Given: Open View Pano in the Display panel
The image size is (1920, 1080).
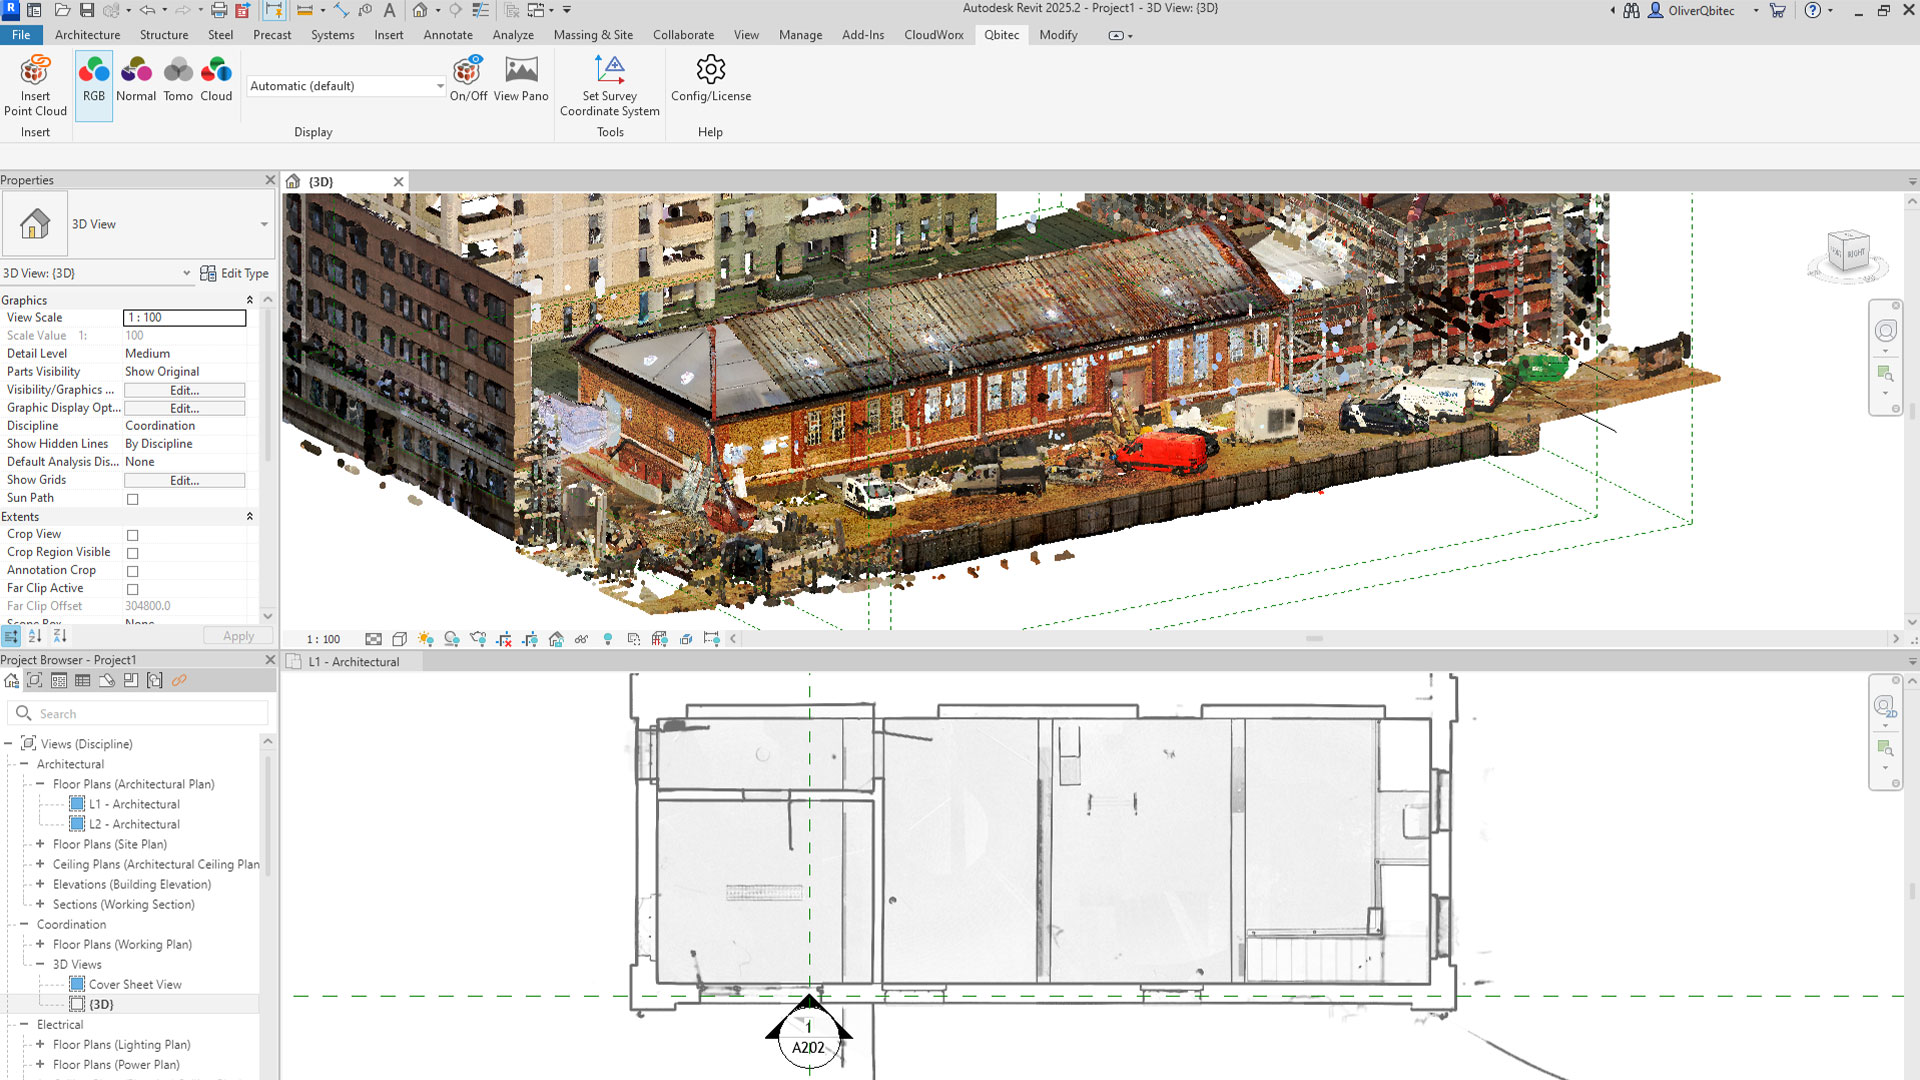Looking at the screenshot, I should click(520, 78).
